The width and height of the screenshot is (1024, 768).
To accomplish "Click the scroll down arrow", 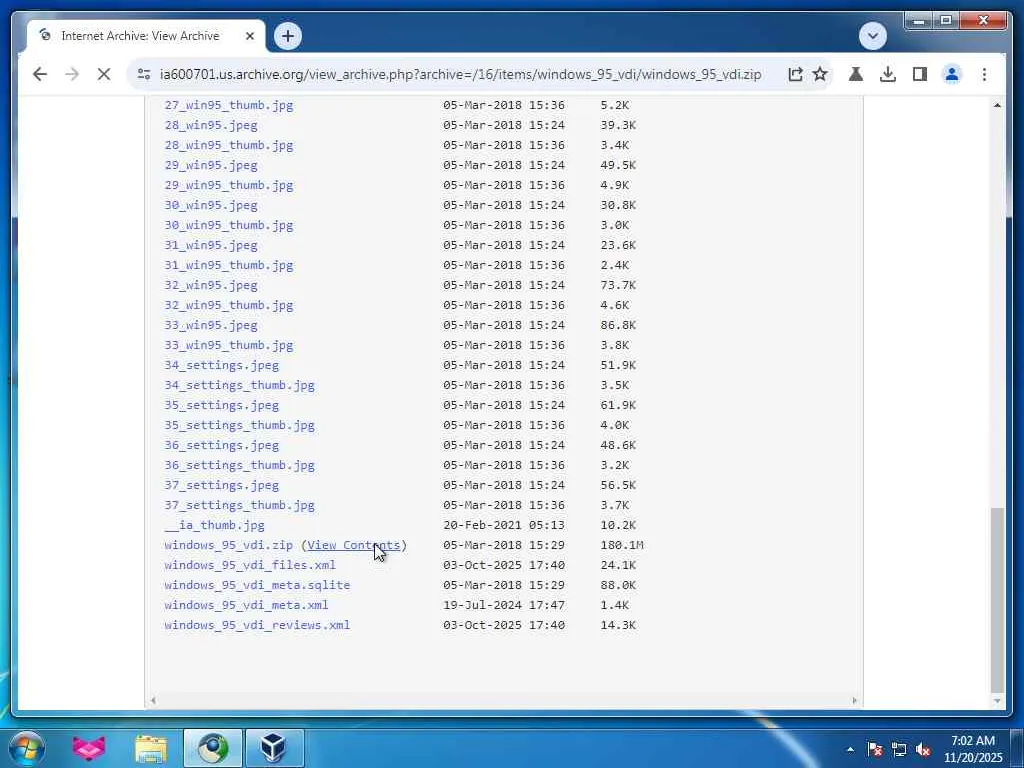I will (997, 701).
